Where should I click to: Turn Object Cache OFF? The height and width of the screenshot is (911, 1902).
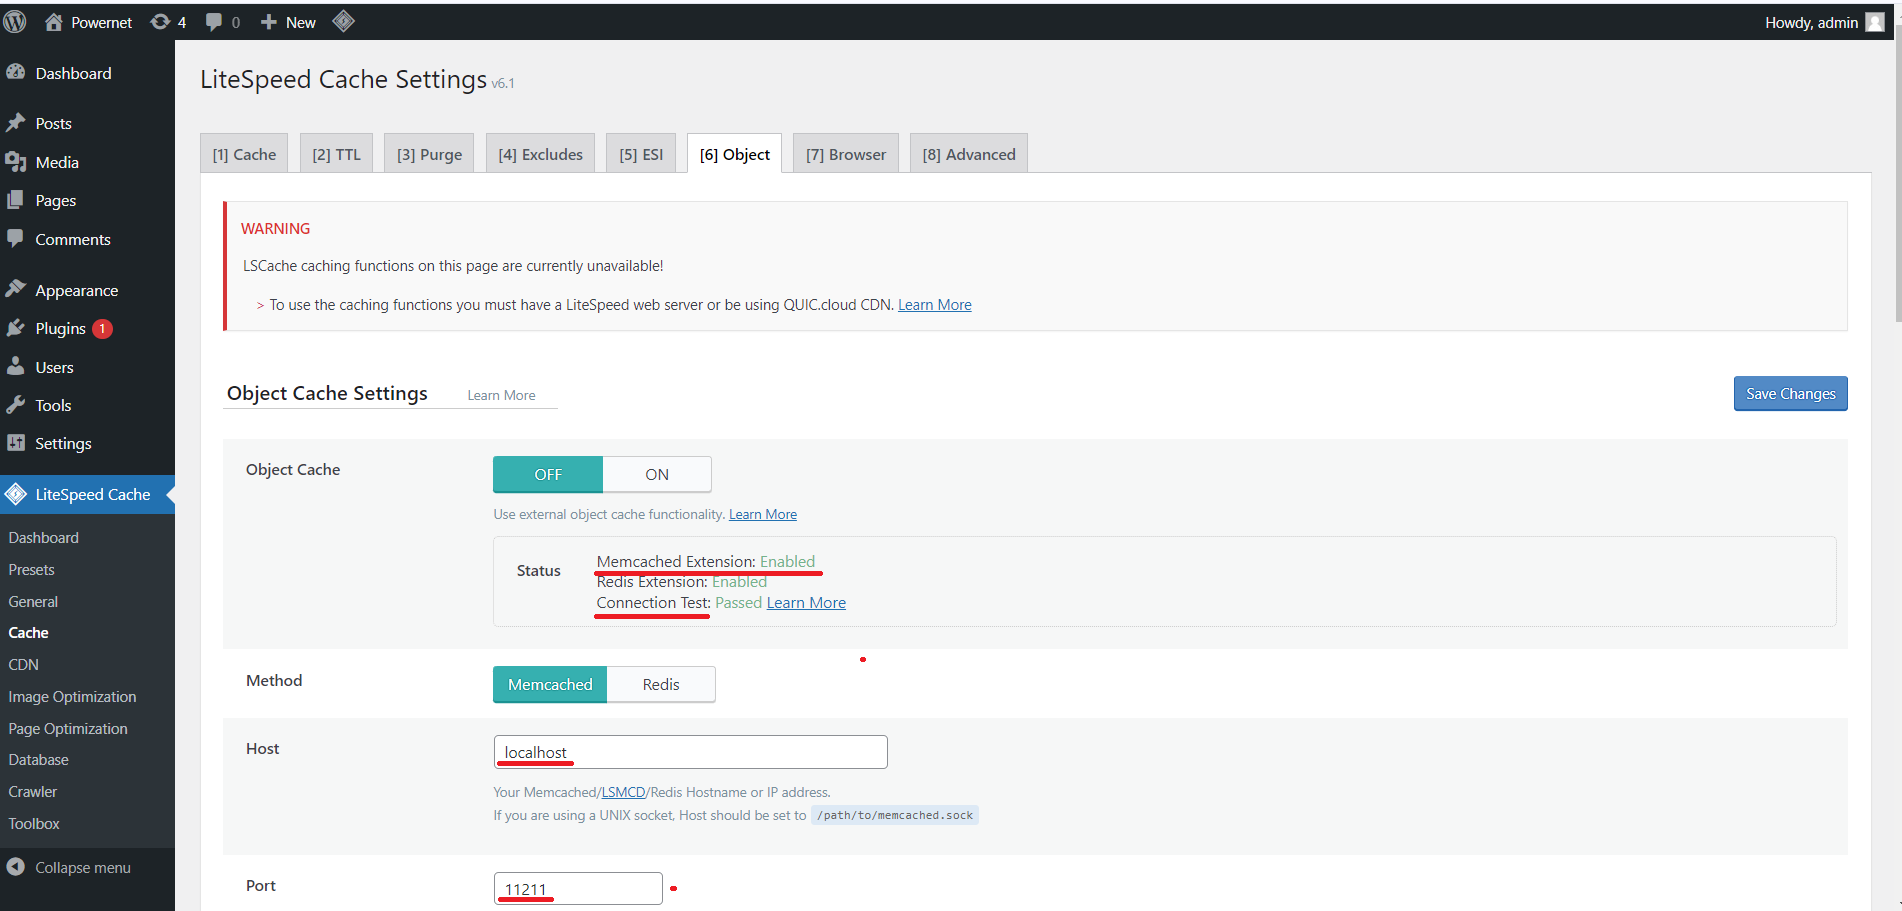click(548, 474)
